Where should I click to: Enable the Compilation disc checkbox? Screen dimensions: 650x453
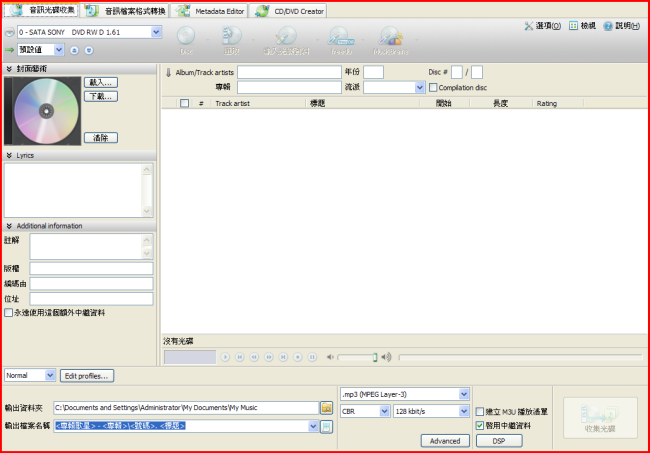tap(432, 88)
